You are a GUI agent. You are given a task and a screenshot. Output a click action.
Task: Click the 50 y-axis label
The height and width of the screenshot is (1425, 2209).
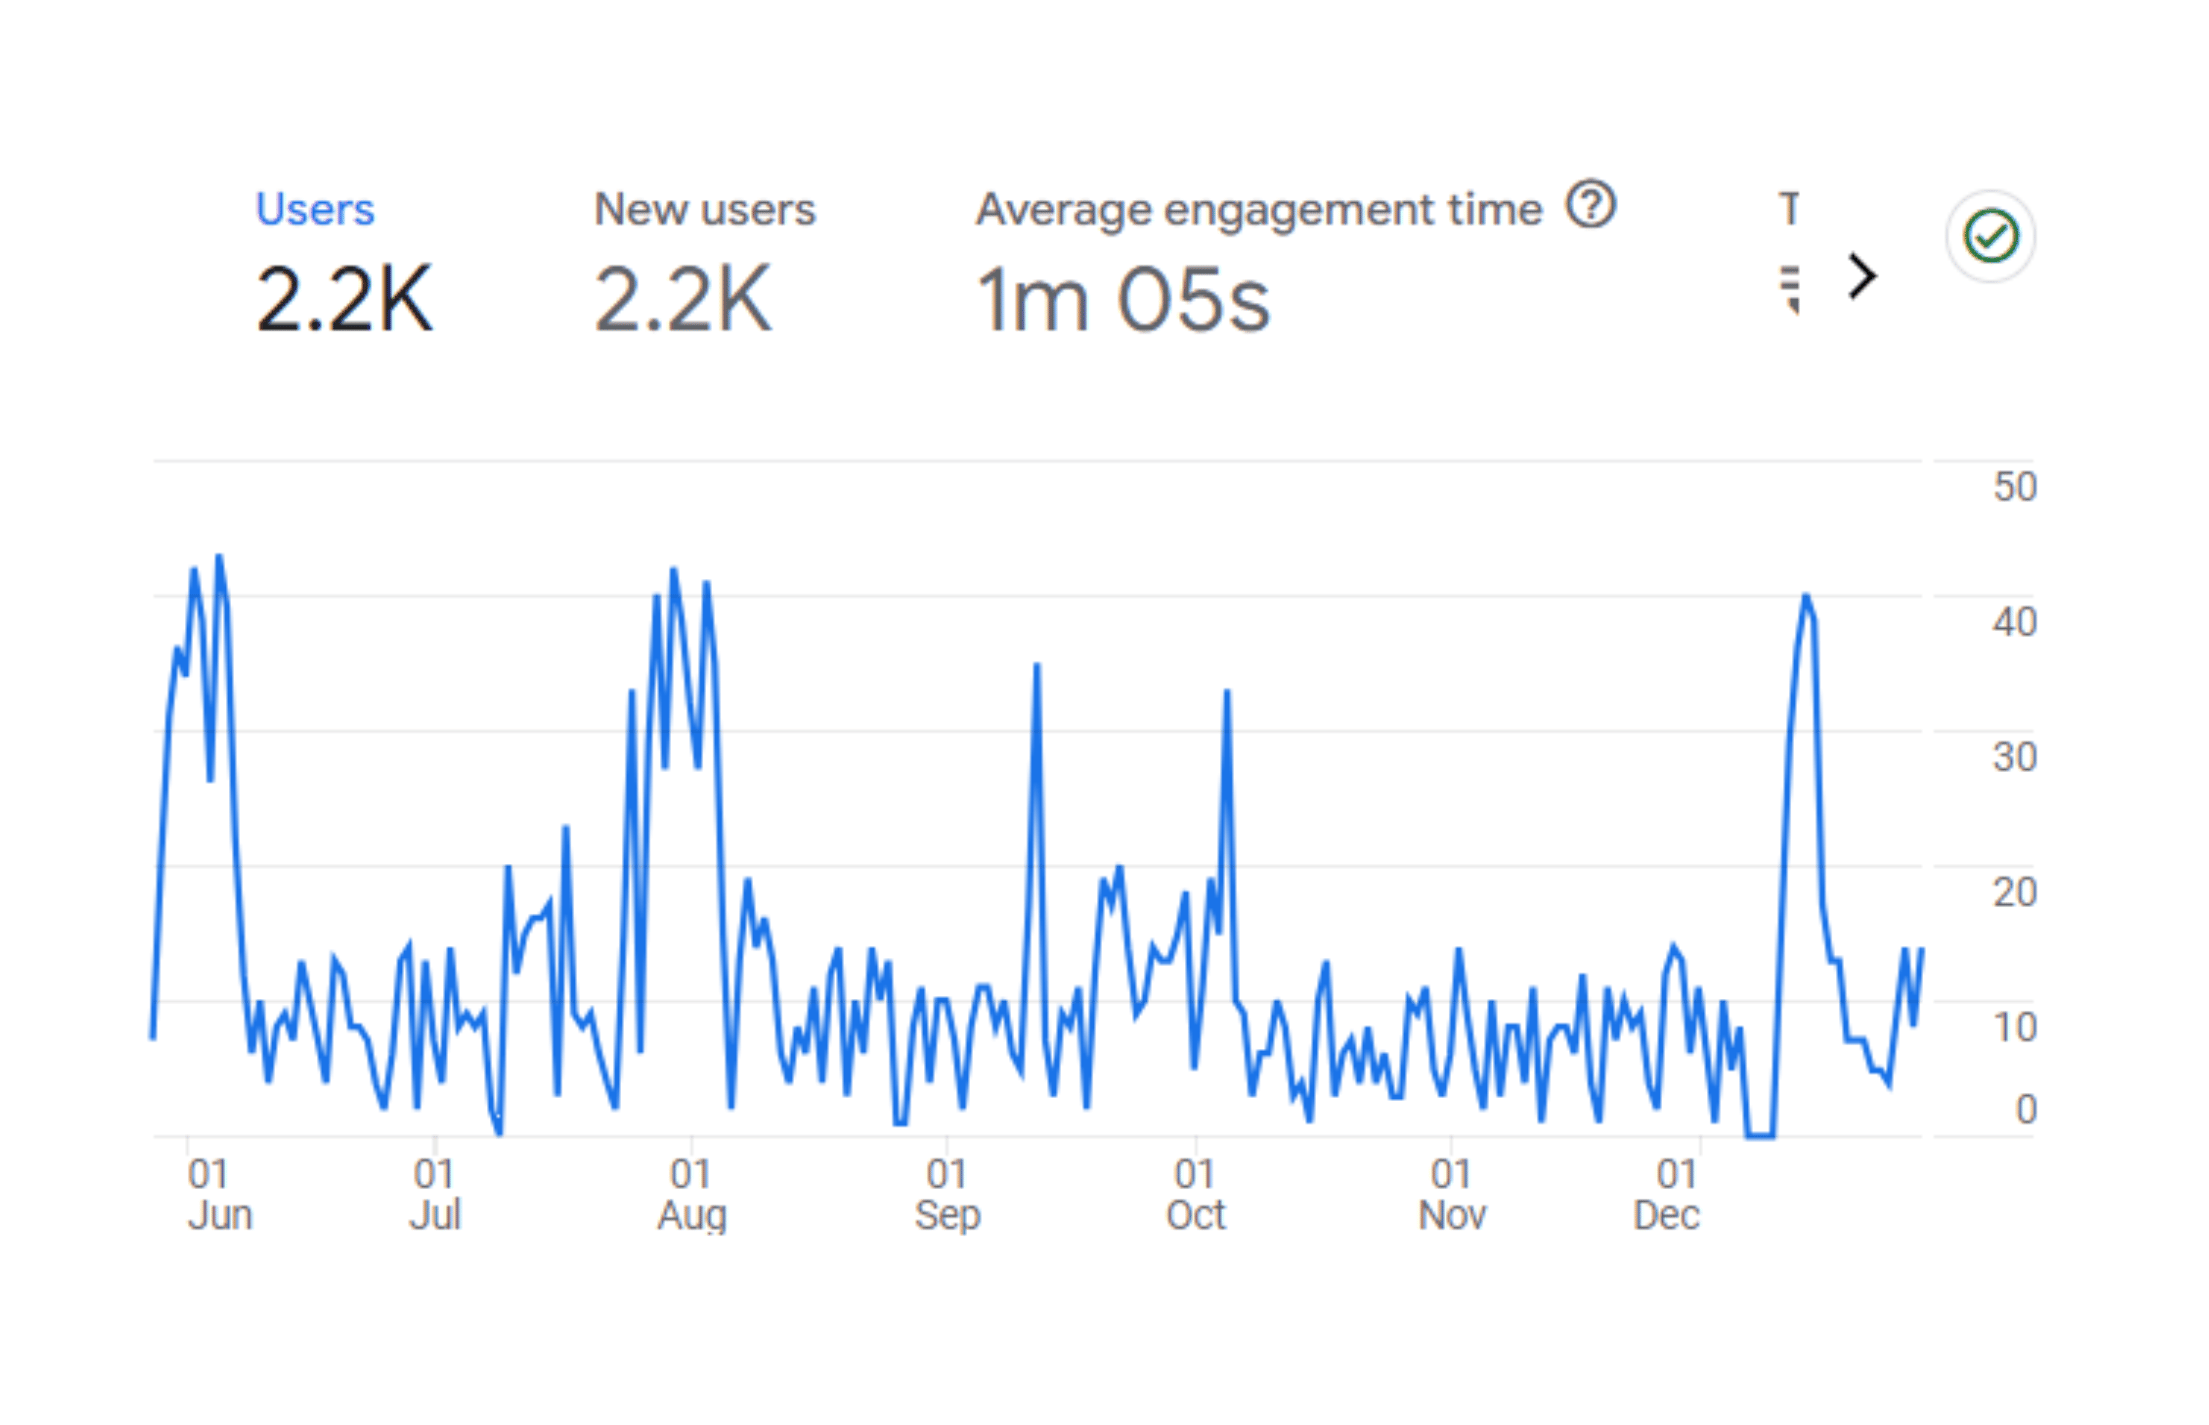tap(2014, 487)
